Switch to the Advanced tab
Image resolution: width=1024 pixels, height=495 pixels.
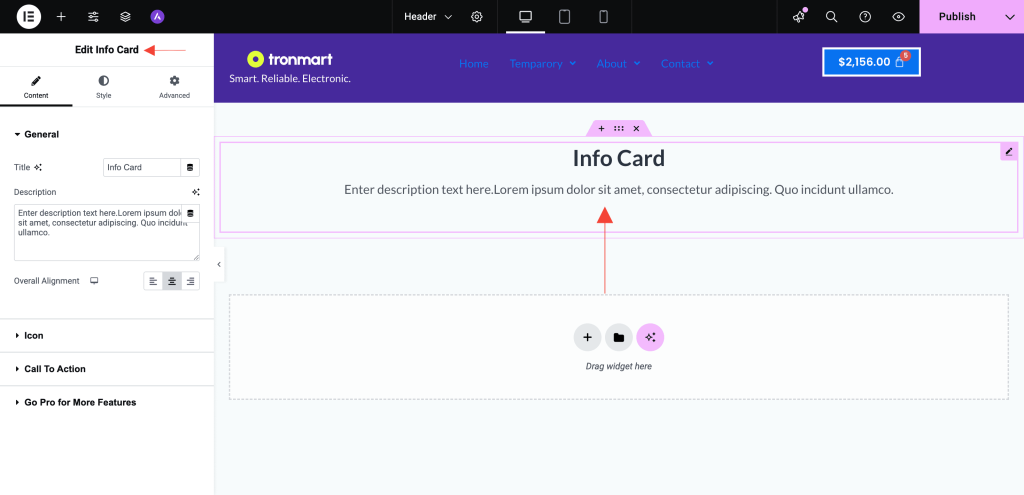[x=174, y=87]
